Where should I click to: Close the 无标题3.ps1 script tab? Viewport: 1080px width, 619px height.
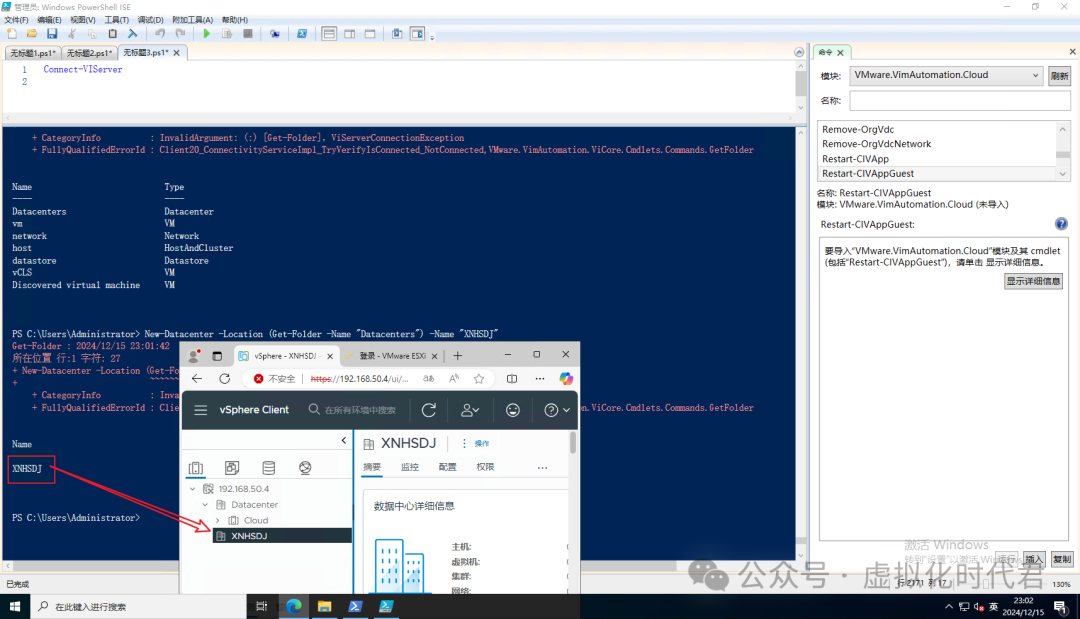point(176,53)
